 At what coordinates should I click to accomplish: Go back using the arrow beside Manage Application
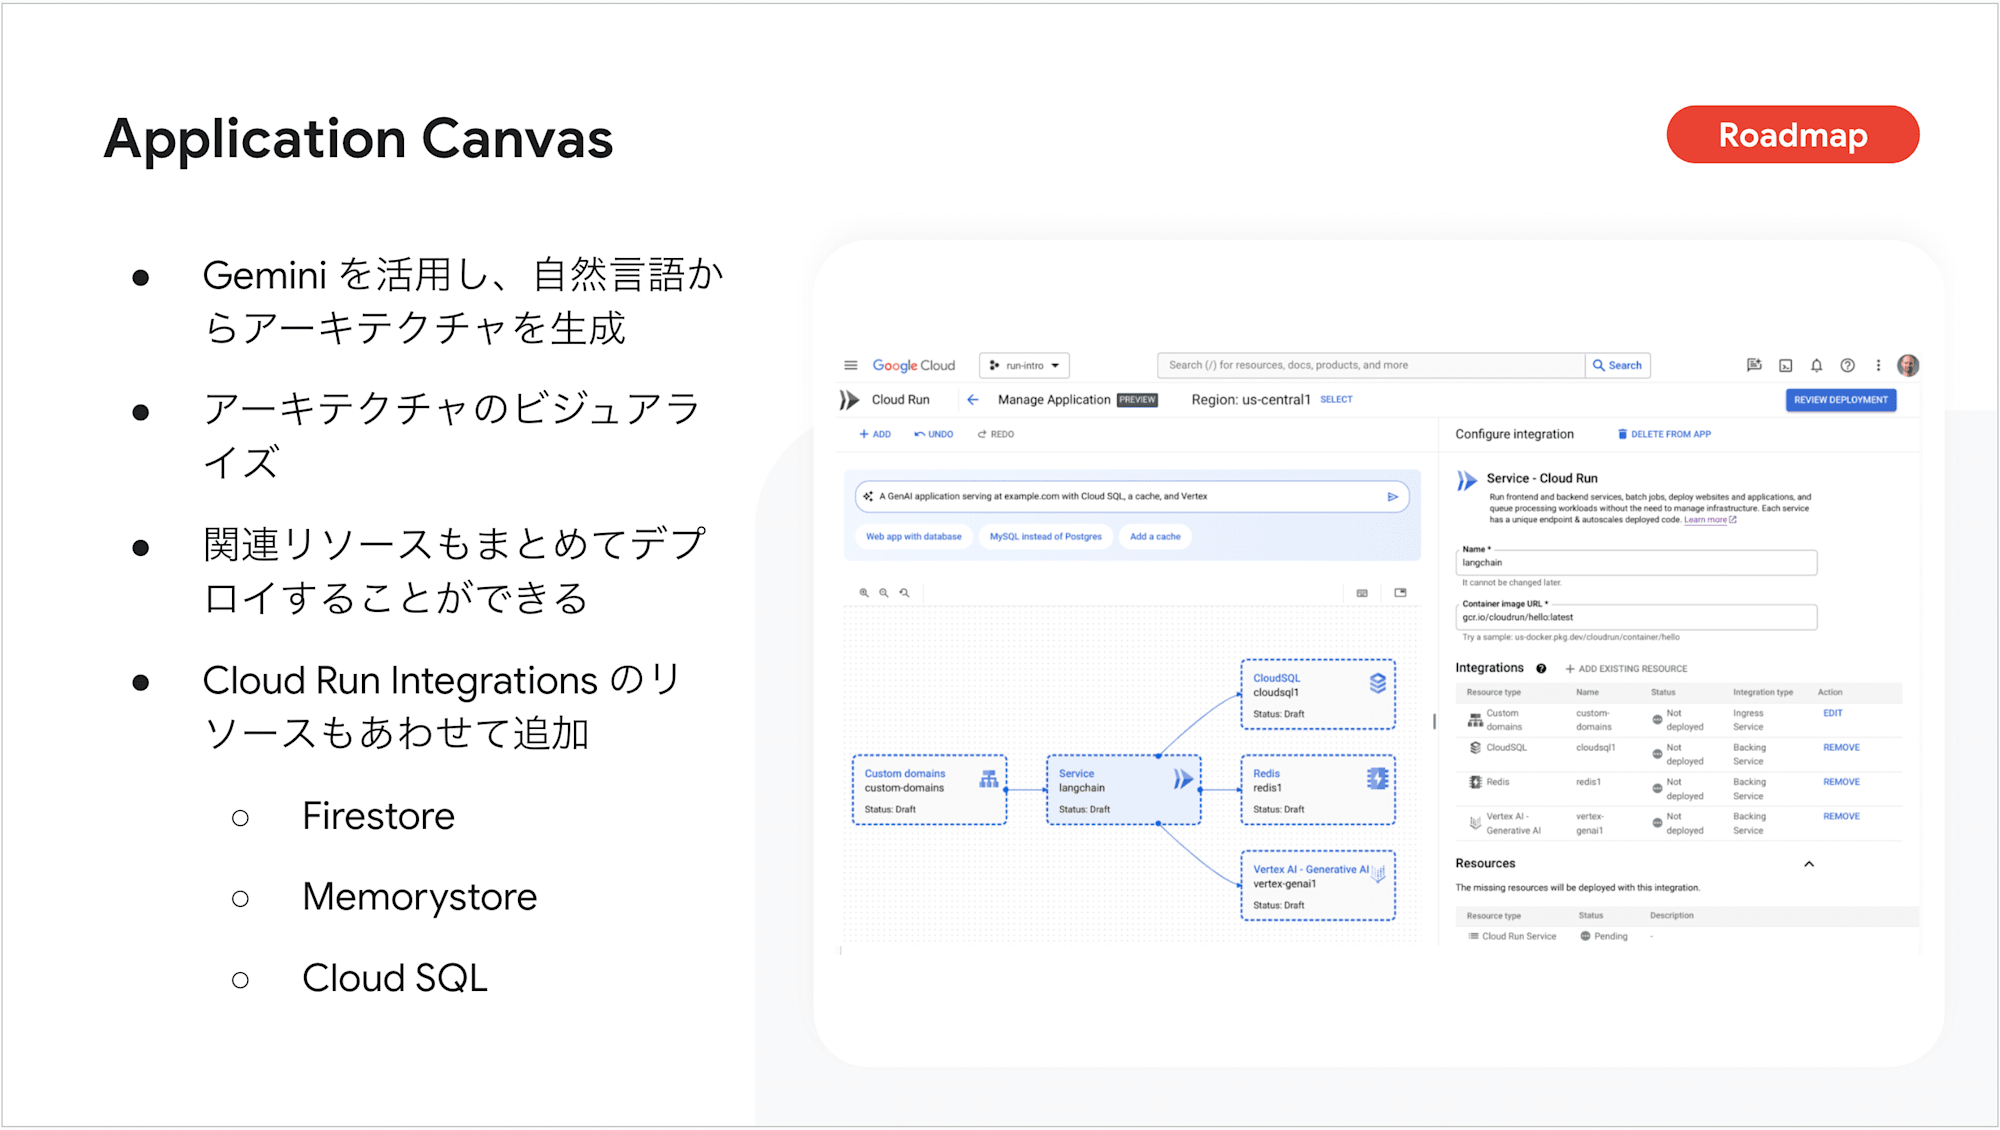(x=972, y=400)
